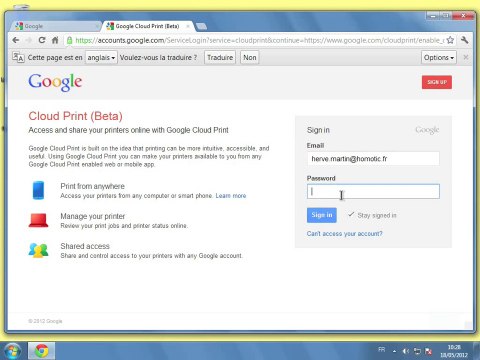
Task: Click the network tray icon
Action: [x=417, y=351]
